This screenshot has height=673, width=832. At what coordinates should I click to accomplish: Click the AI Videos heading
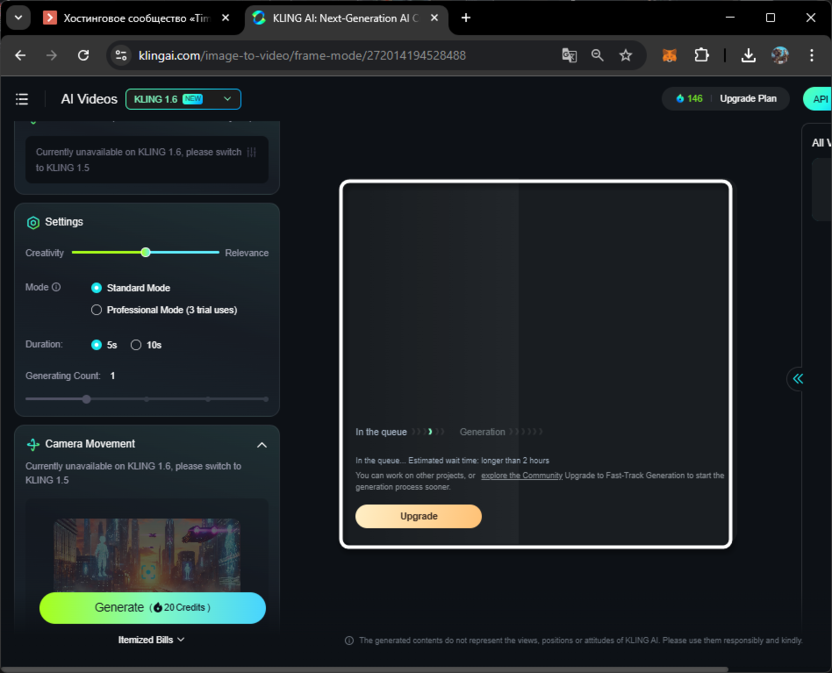[x=89, y=99]
